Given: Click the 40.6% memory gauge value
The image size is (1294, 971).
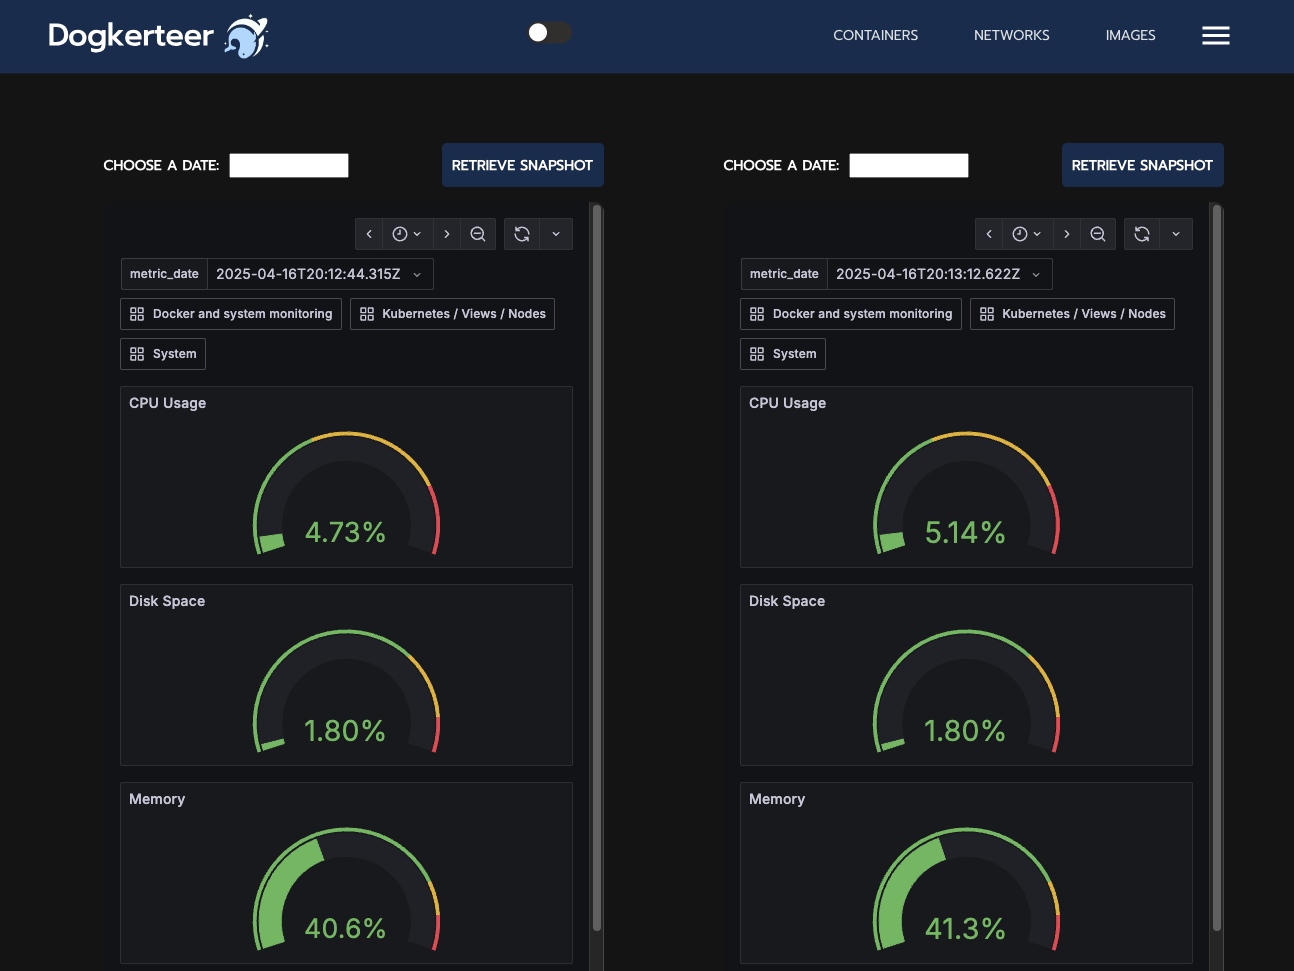Looking at the screenshot, I should click(x=345, y=928).
